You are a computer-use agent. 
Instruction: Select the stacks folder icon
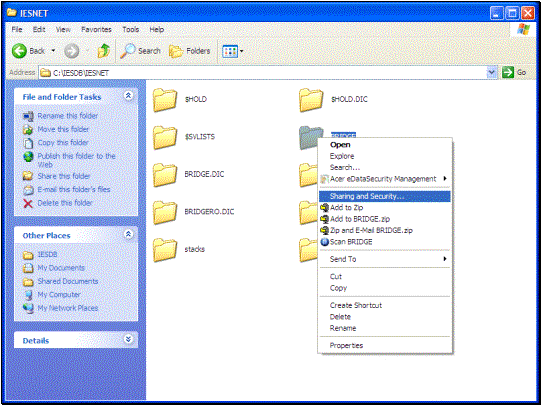tap(165, 250)
